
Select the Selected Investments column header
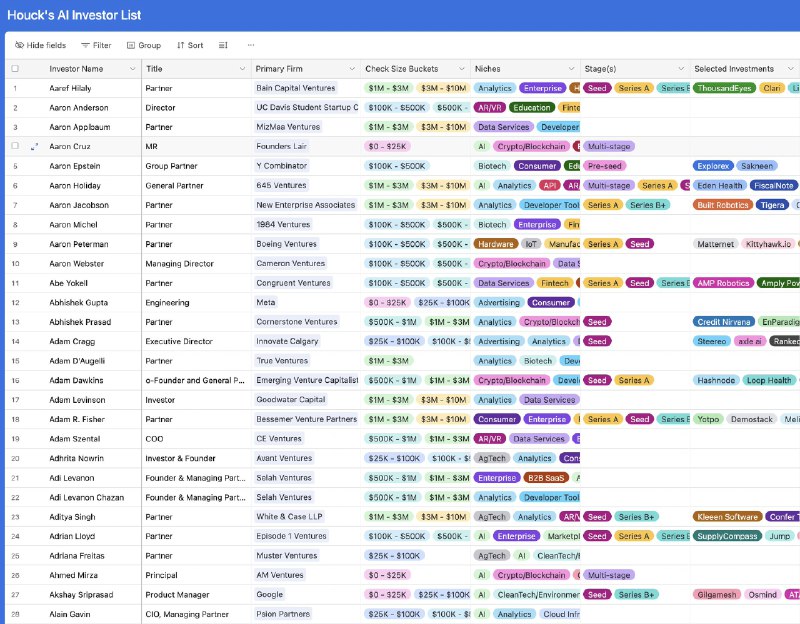tap(734, 68)
